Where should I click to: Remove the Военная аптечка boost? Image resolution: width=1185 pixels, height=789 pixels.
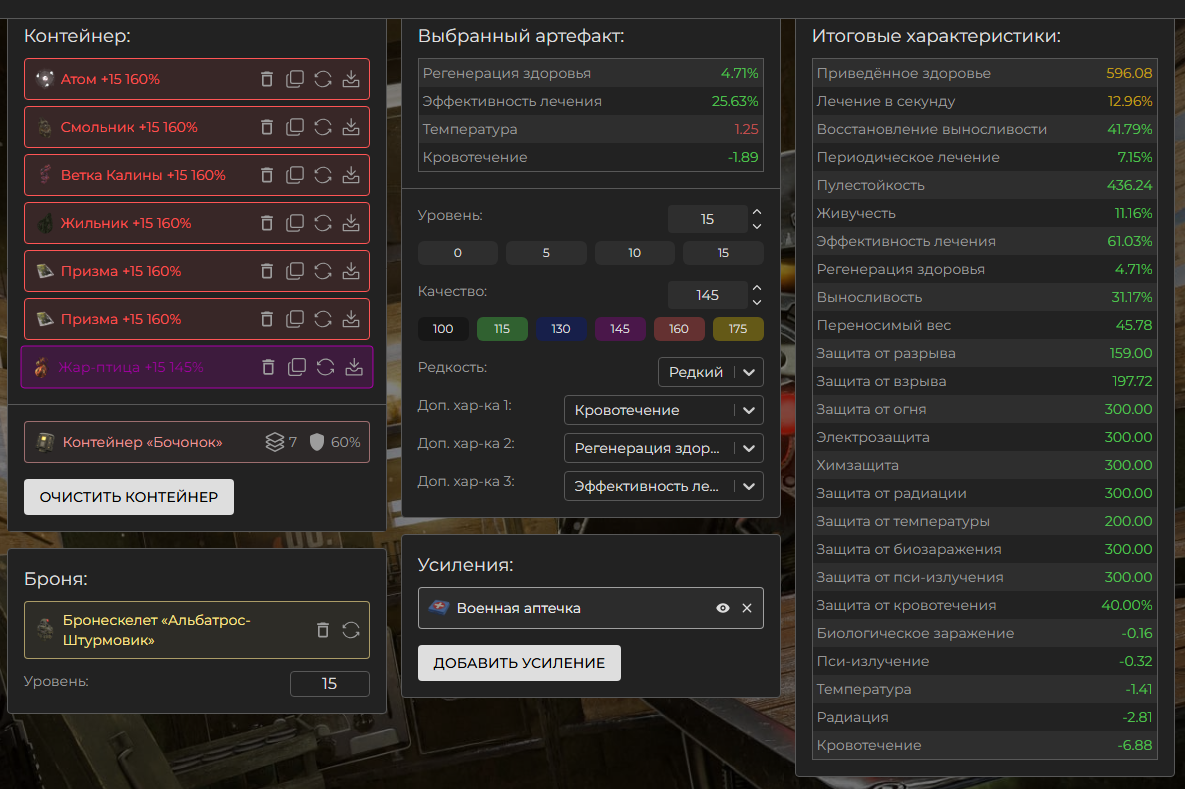[747, 608]
